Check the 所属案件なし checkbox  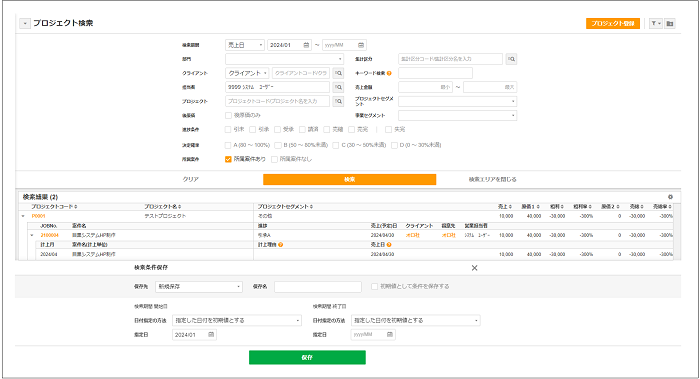[x=275, y=159]
